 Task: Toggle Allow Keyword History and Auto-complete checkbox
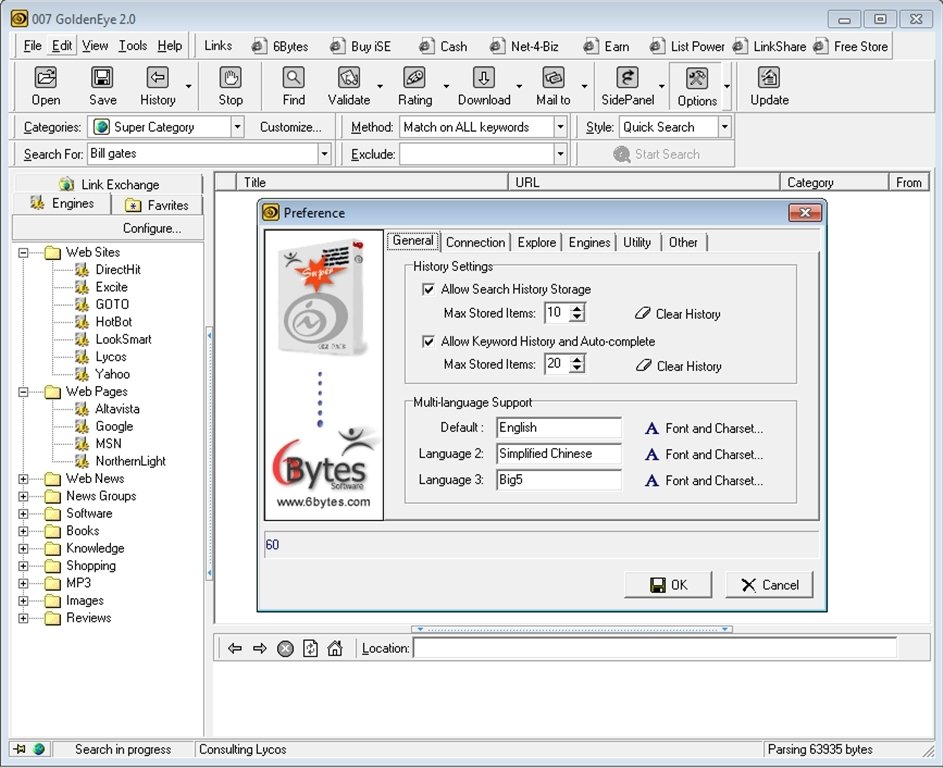(x=428, y=342)
